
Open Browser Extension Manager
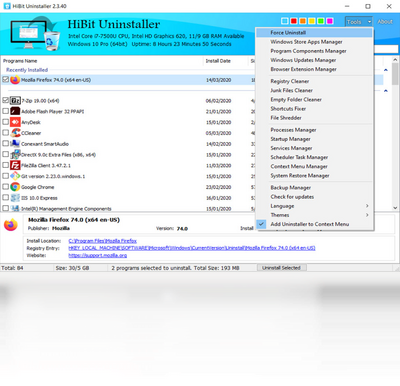[x=314, y=69]
